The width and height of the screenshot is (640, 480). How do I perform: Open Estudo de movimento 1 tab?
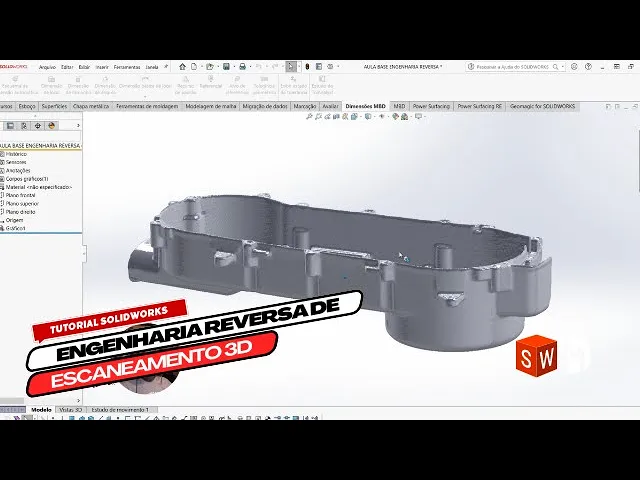[x=120, y=409]
